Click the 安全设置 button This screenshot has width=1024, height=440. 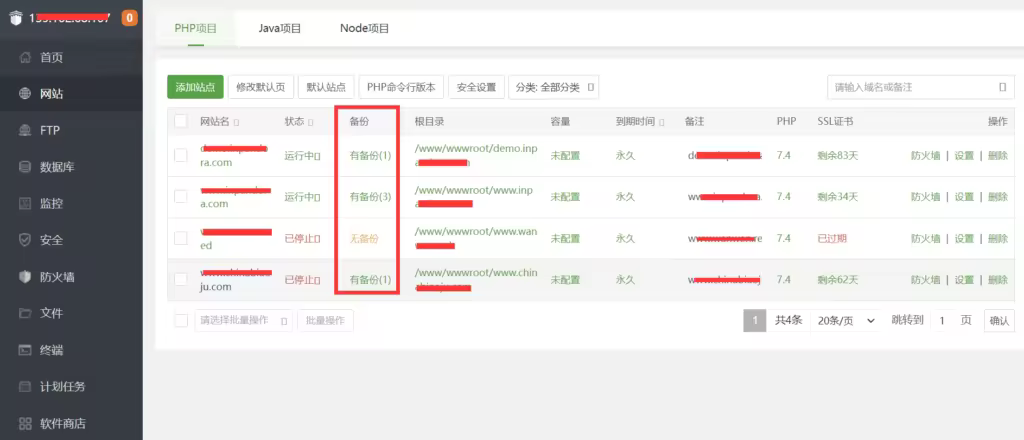click(476, 87)
